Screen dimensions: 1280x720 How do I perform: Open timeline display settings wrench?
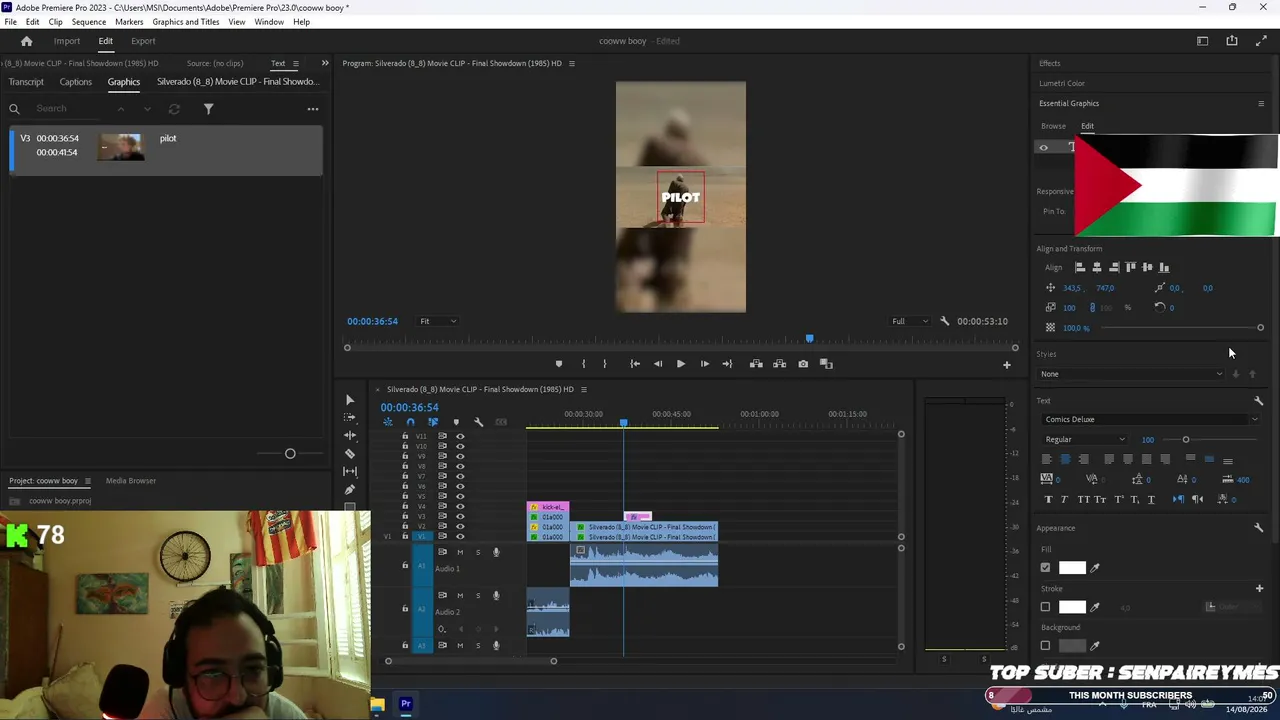pos(478,422)
